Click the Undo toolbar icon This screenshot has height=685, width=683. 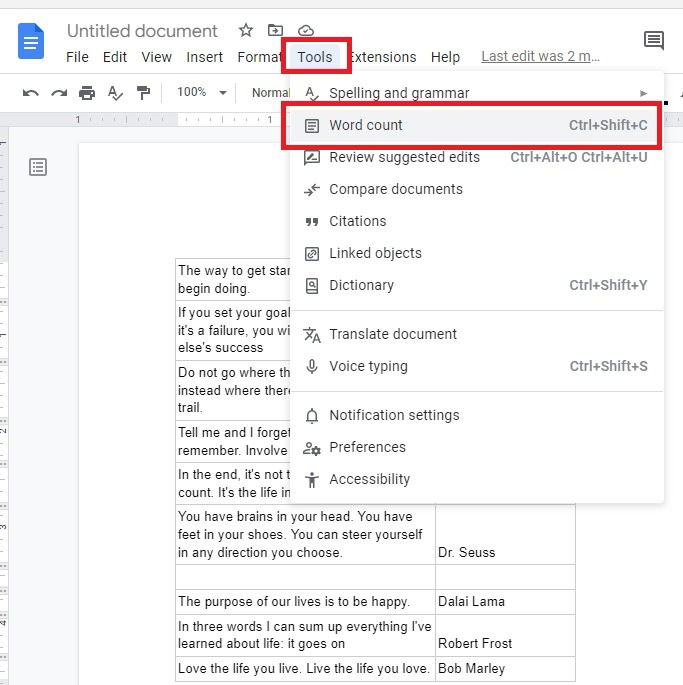(31, 93)
